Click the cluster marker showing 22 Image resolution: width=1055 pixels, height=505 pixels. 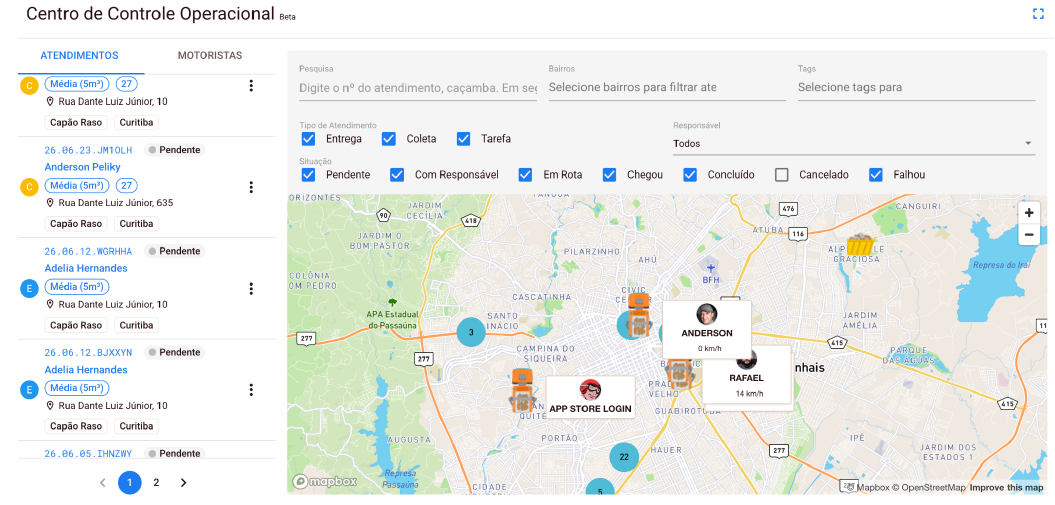[x=624, y=457]
